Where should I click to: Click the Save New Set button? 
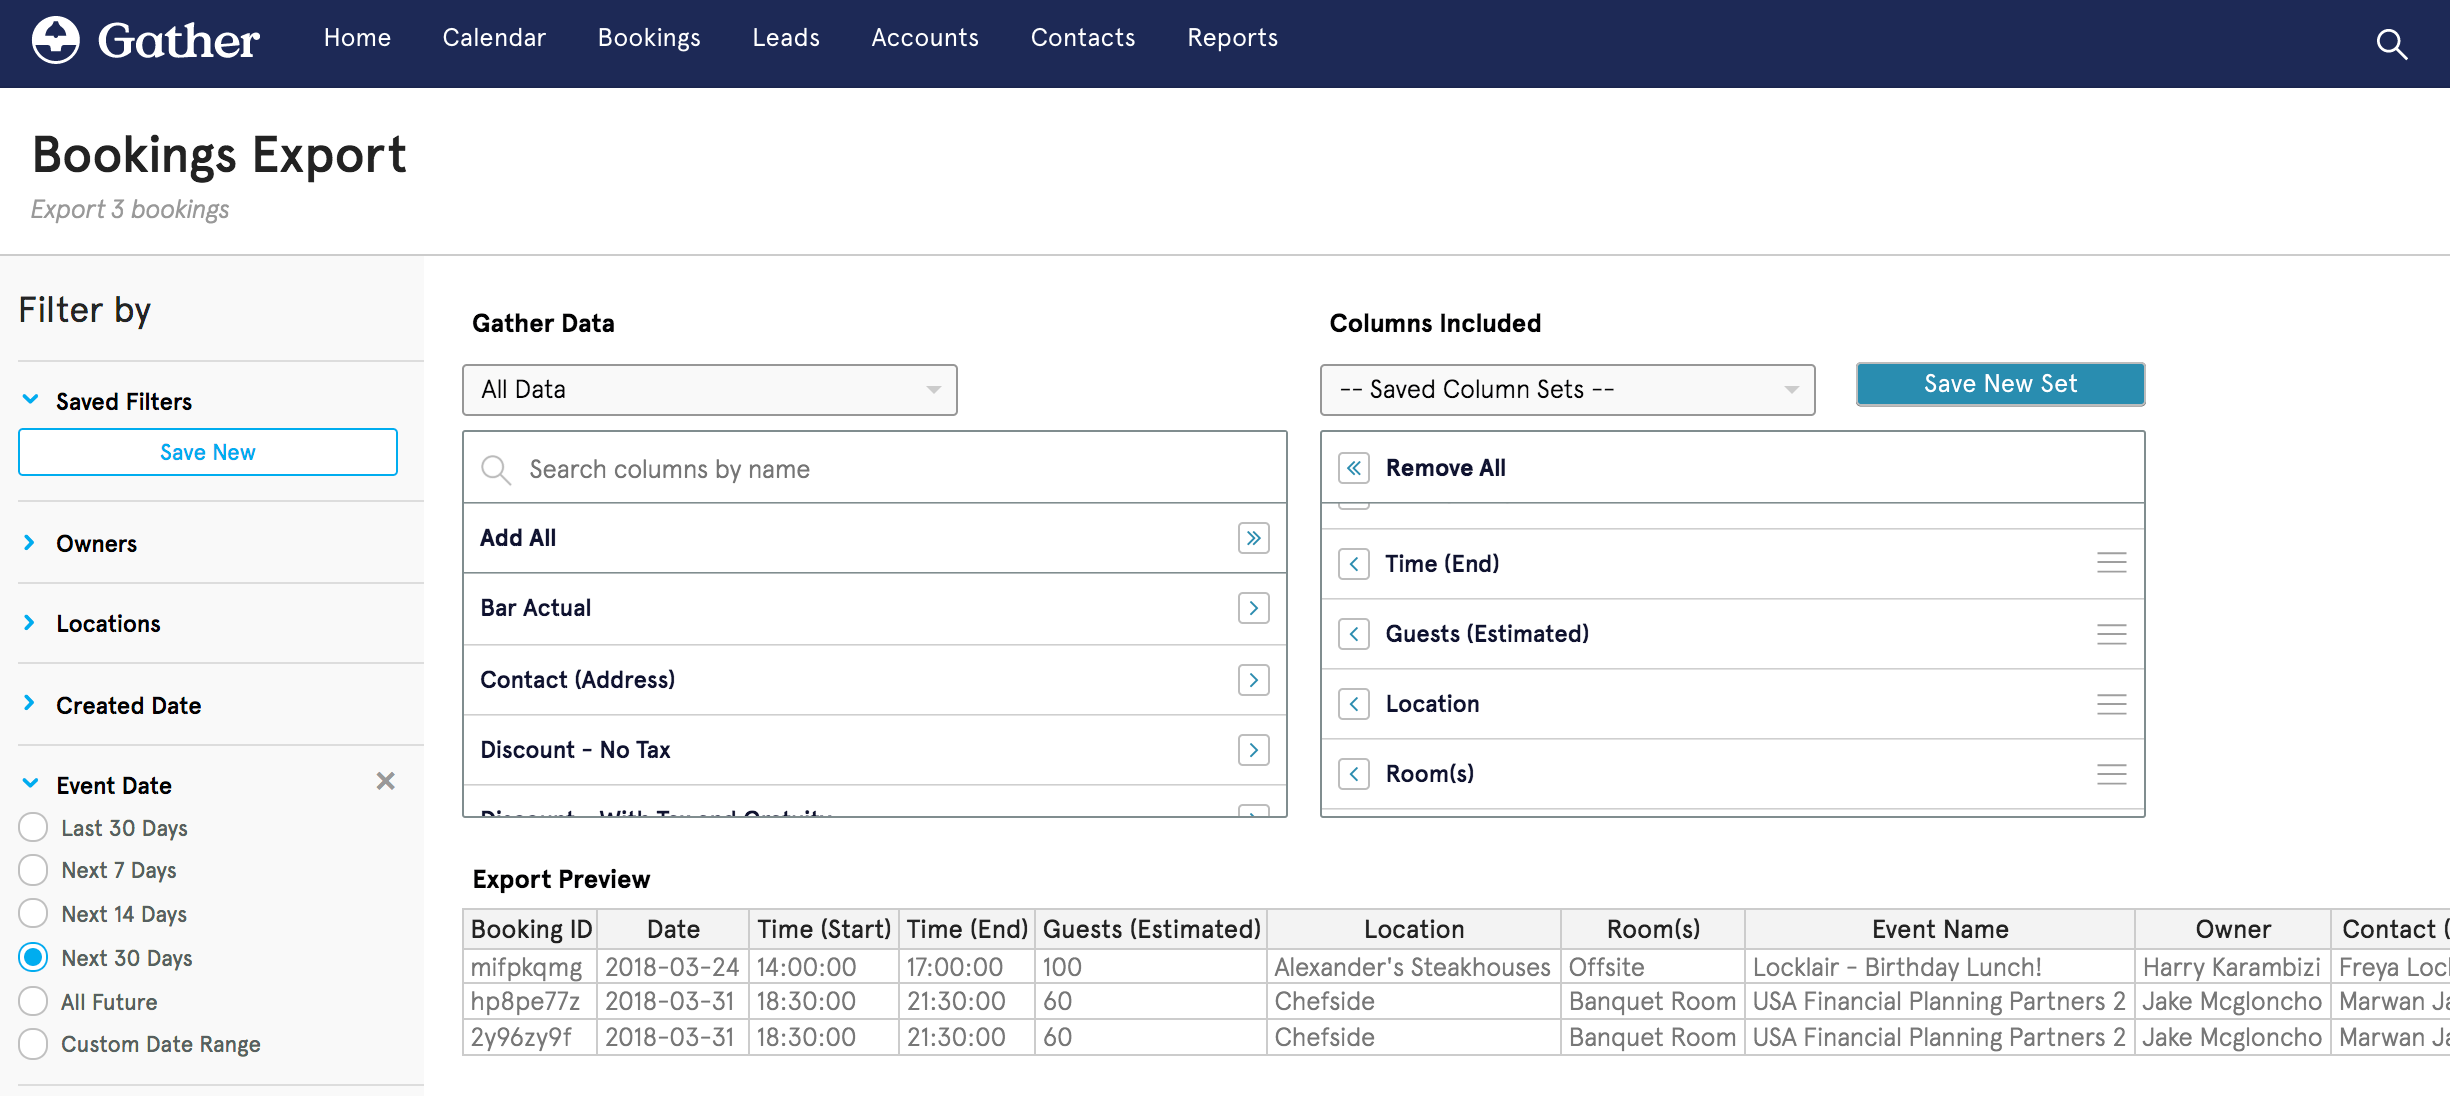(2000, 384)
